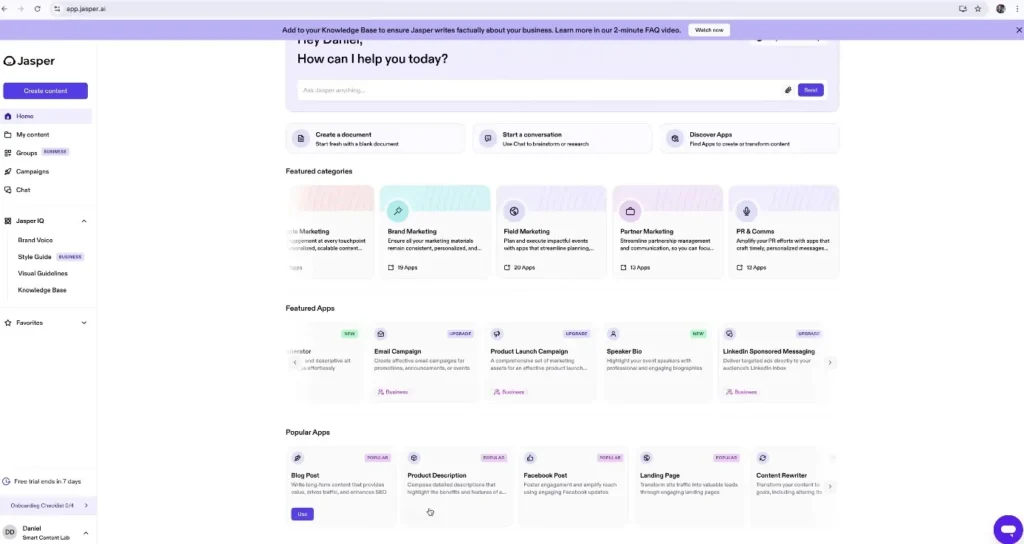1024x544 pixels.
Task: Click the LinkedIn Sponsored Messaging icon
Action: [x=729, y=334]
